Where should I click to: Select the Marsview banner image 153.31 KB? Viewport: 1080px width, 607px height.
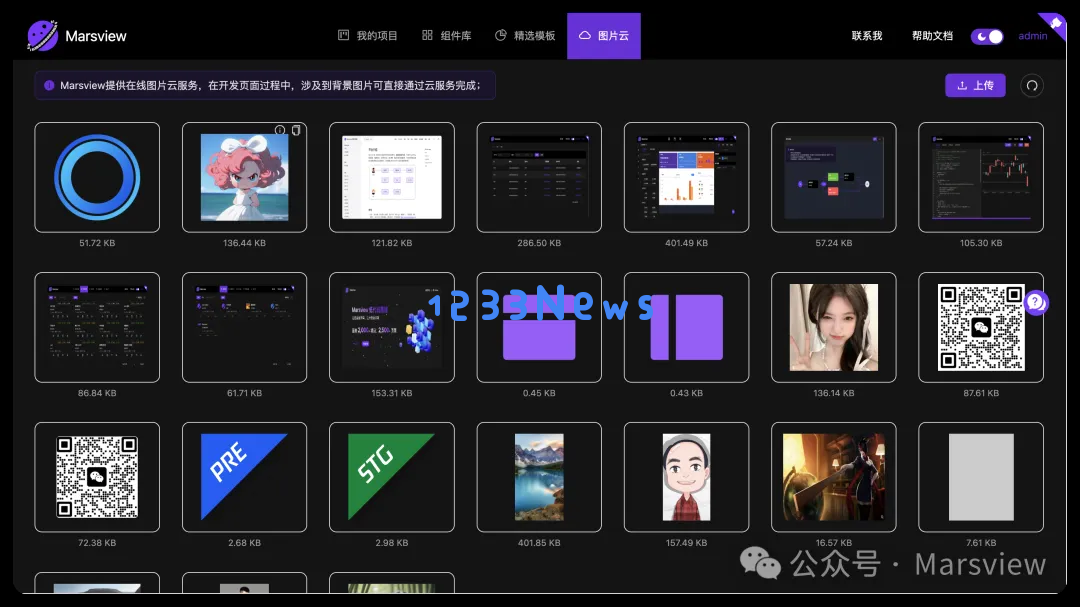[x=392, y=327]
